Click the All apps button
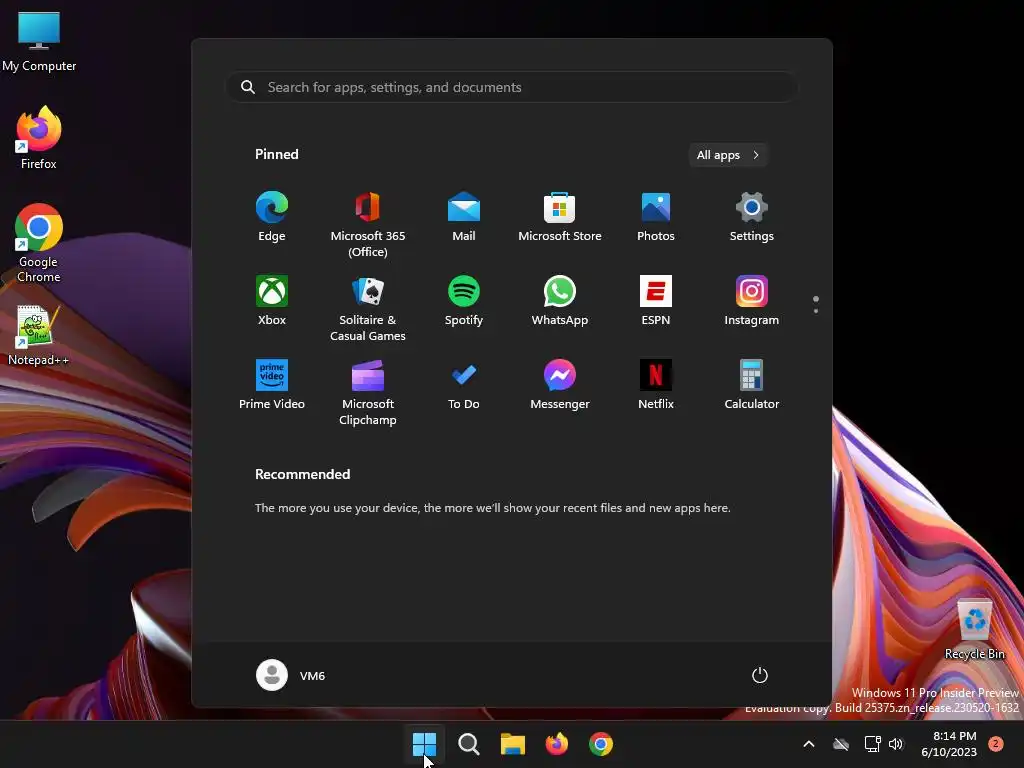 click(728, 155)
